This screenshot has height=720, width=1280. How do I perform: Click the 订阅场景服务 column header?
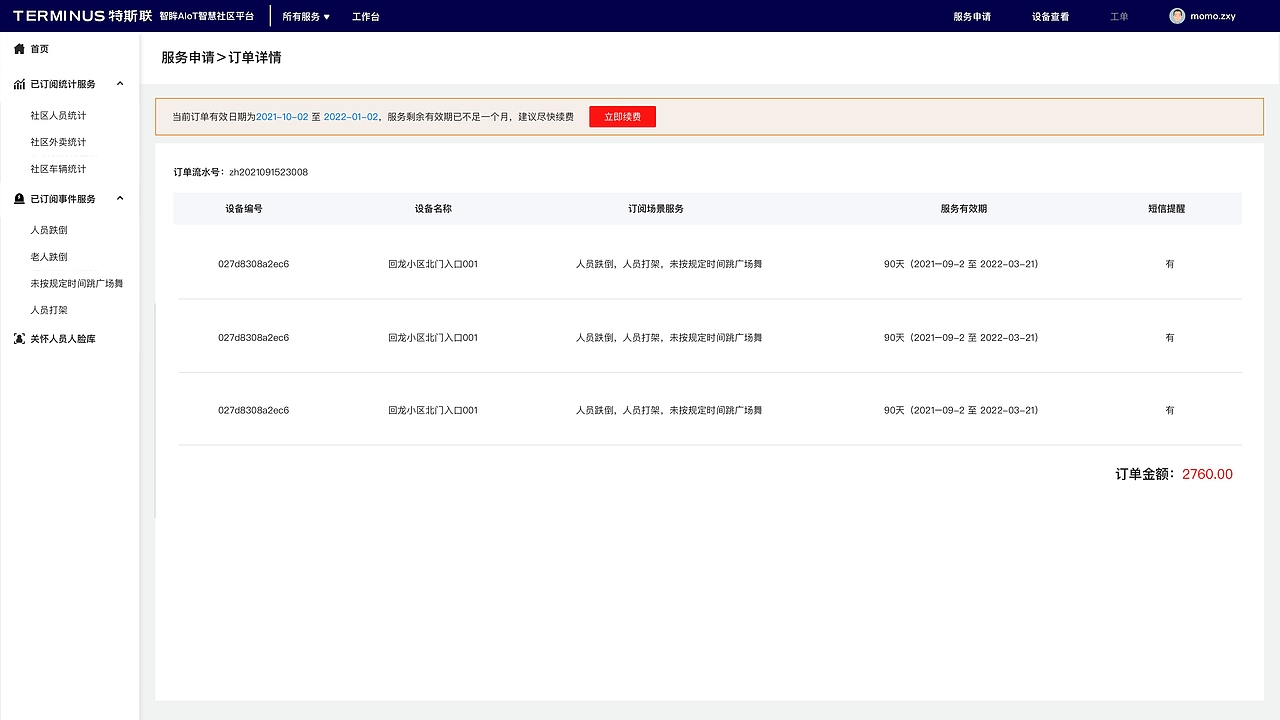point(656,209)
